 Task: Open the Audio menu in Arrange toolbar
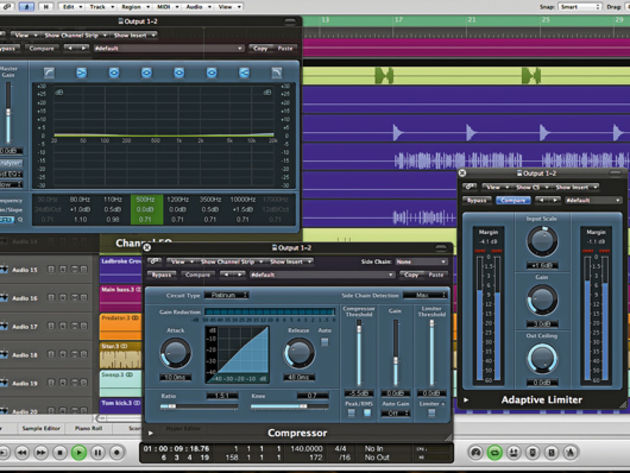click(198, 7)
